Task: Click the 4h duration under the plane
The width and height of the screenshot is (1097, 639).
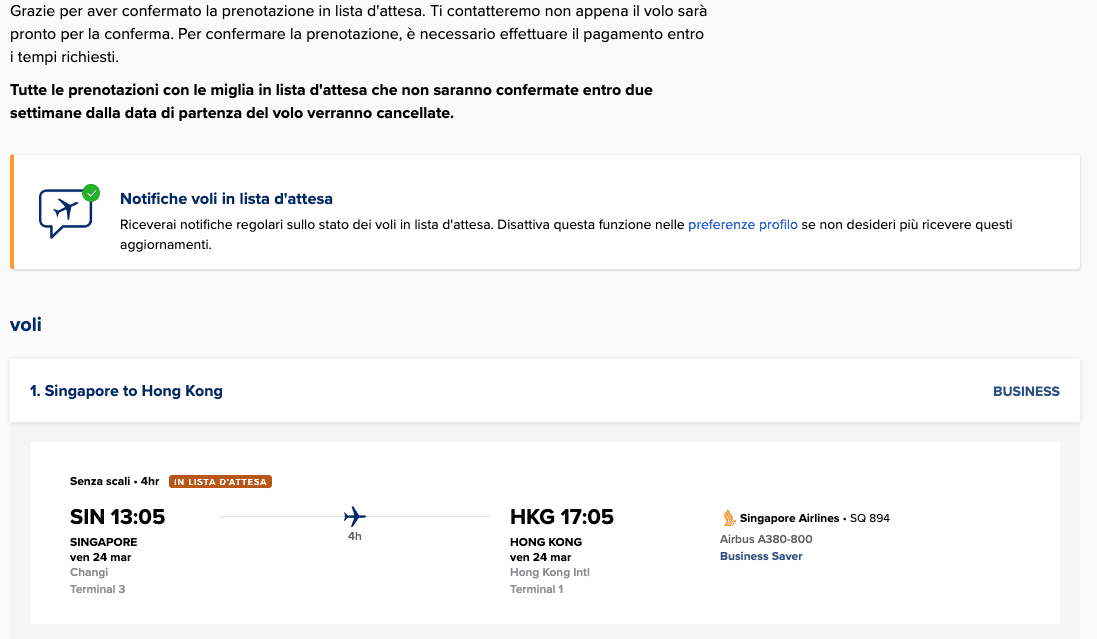Action: [x=355, y=536]
